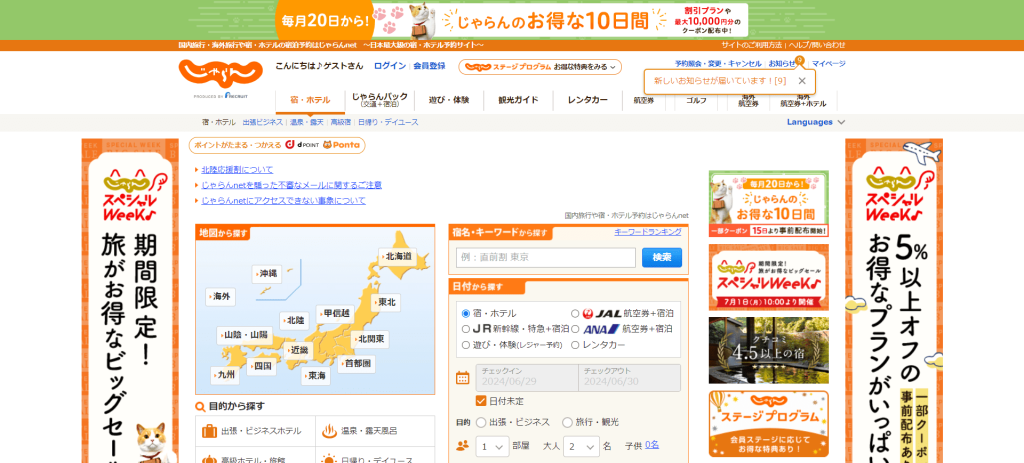Choose 首都圏 on the Japan map

point(356,363)
